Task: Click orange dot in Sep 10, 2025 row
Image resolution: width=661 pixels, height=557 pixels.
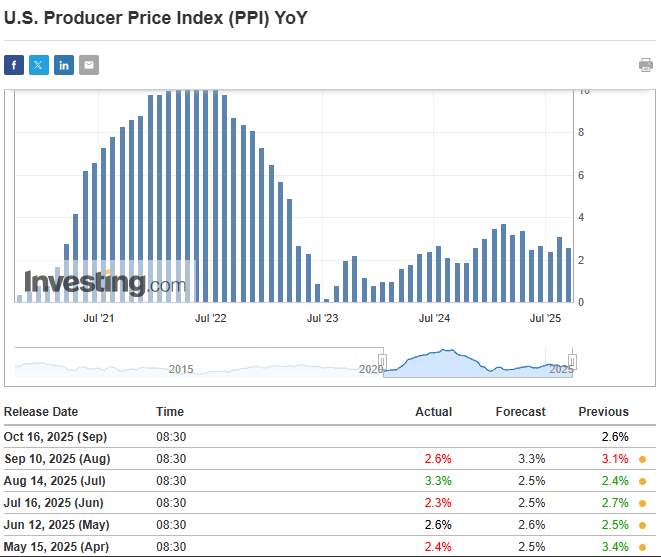Action: [642, 459]
